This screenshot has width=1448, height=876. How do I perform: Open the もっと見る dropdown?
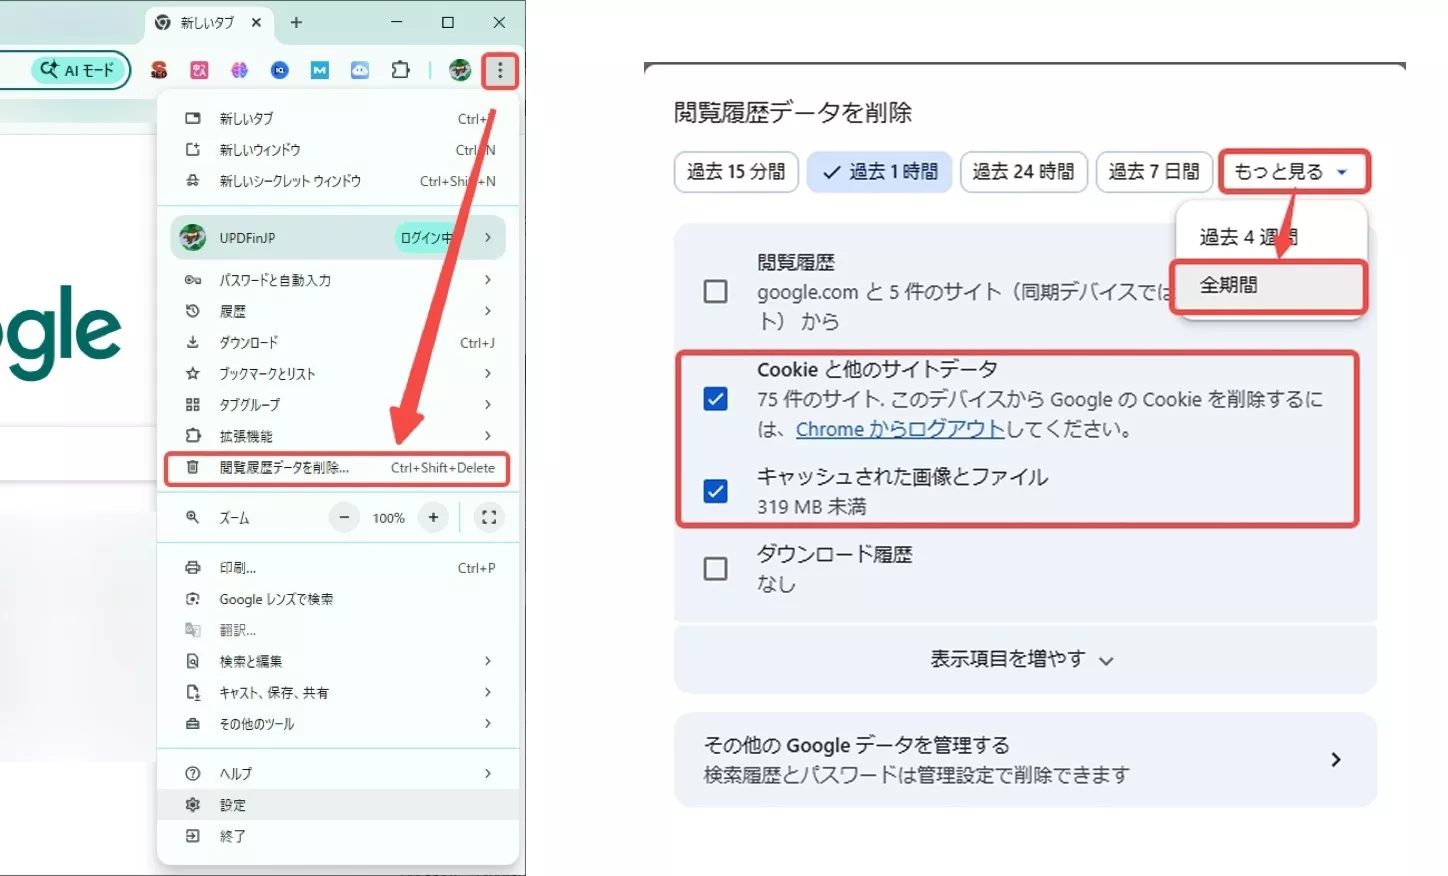[x=1294, y=171]
